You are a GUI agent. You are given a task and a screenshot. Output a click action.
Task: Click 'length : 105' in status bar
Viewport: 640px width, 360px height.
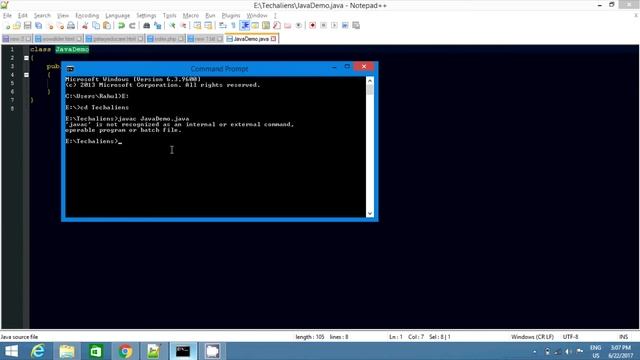coord(310,337)
